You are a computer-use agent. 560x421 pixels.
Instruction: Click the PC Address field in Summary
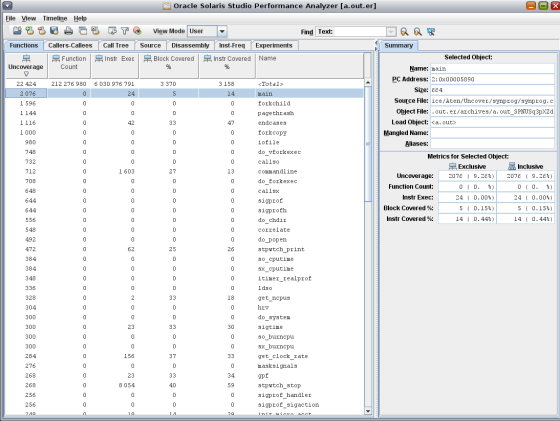click(492, 79)
